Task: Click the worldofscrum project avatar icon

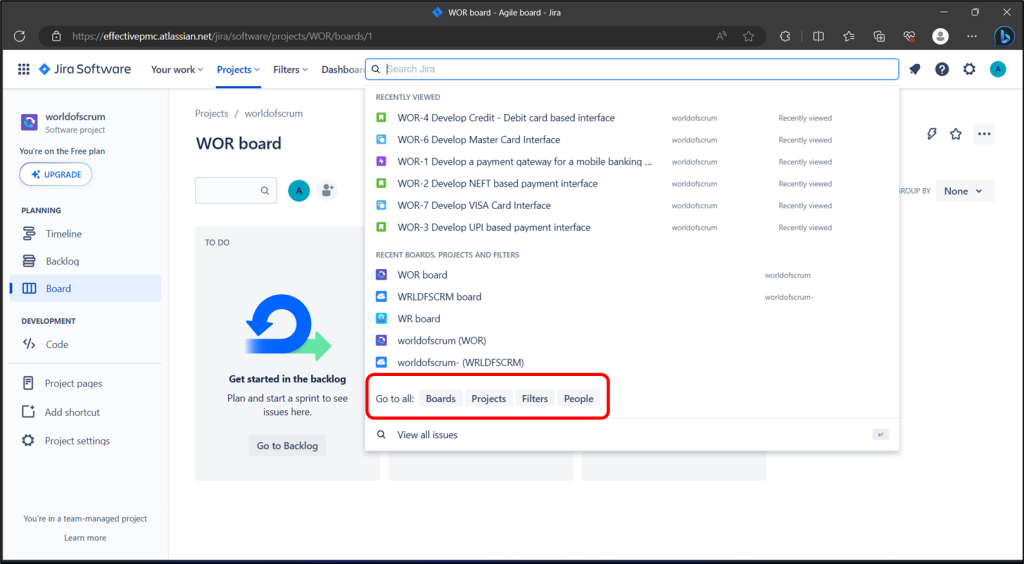Action: pos(29,122)
